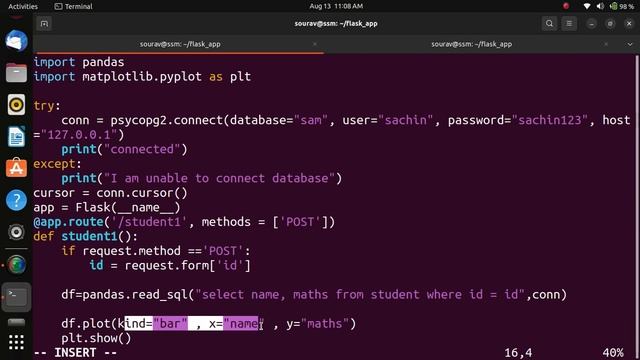The width and height of the screenshot is (640, 360).
Task: Click the "127.0.0.1" host string
Action: coord(79,135)
